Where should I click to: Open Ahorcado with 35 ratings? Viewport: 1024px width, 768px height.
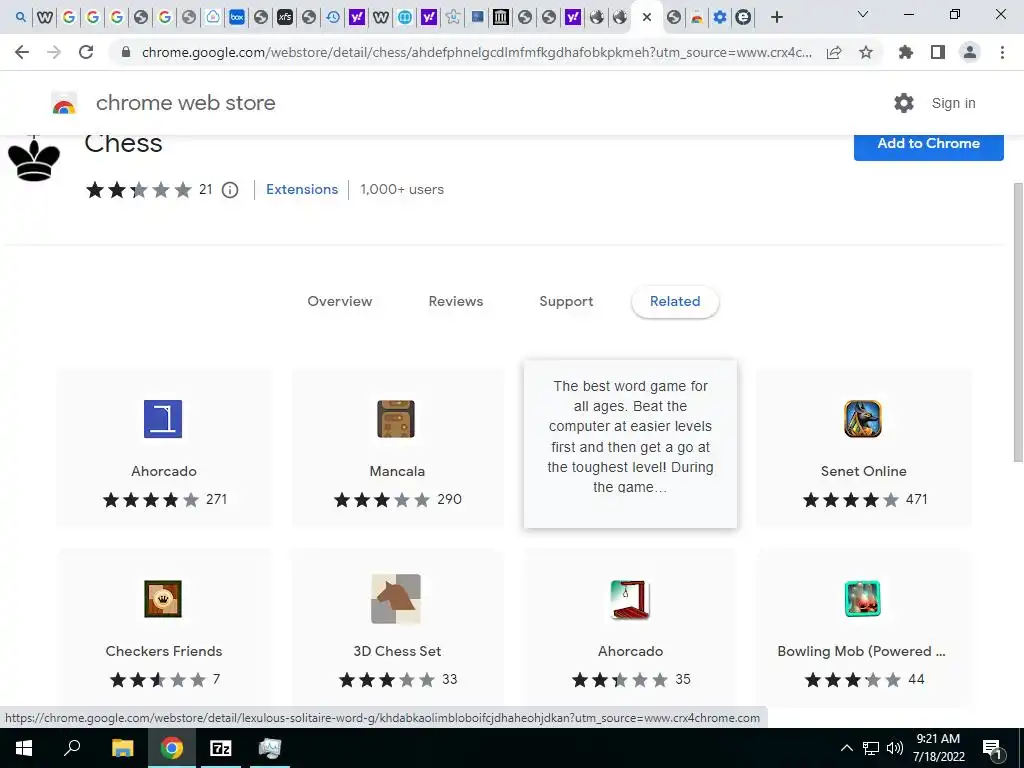[x=630, y=652]
